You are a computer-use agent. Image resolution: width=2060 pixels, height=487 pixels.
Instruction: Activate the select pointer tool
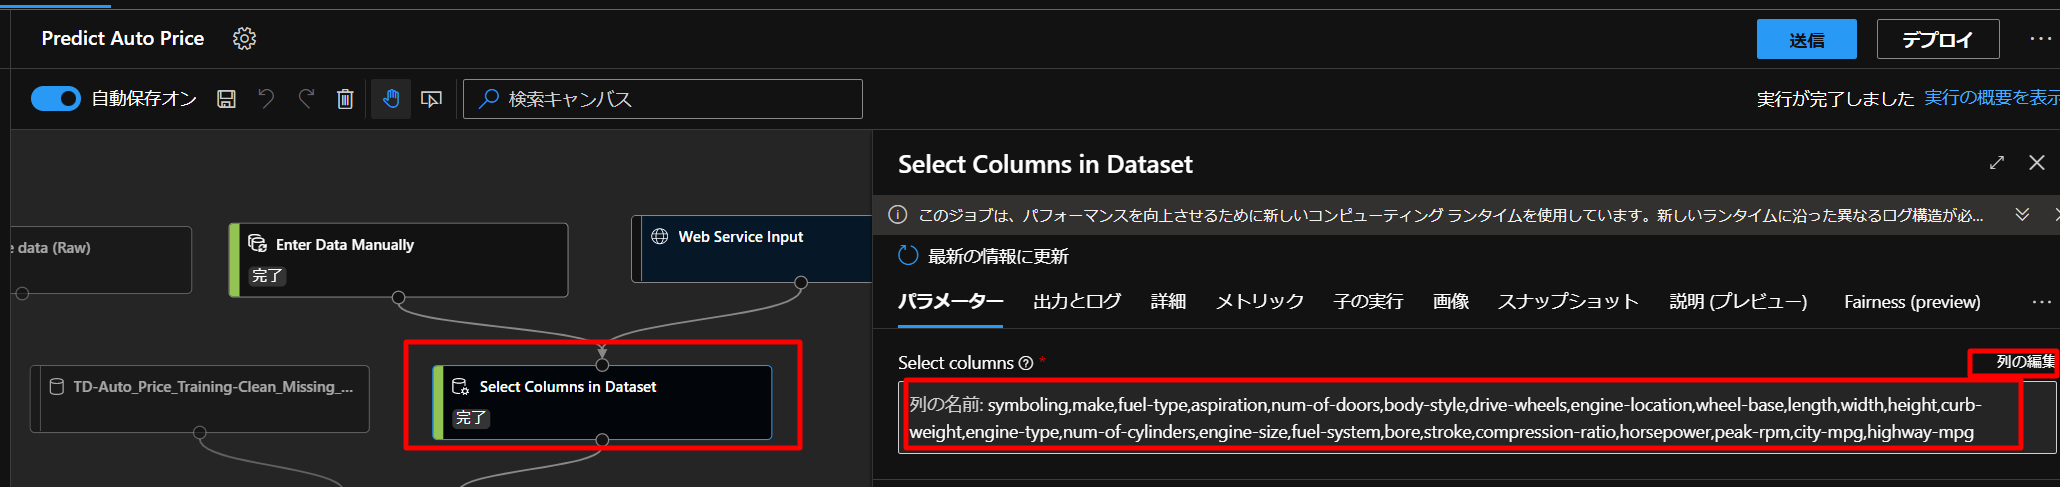click(432, 99)
